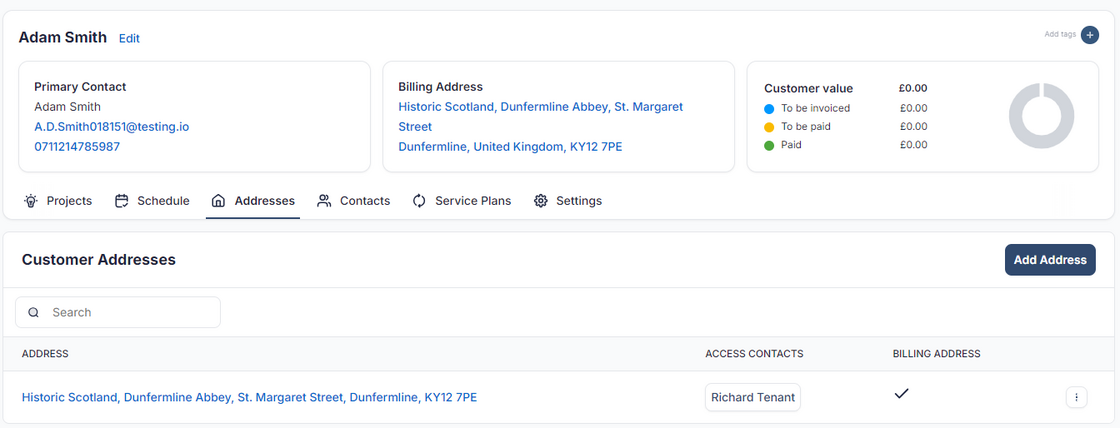Click the Addresses house icon
This screenshot has height=428, width=1120.
(218, 201)
